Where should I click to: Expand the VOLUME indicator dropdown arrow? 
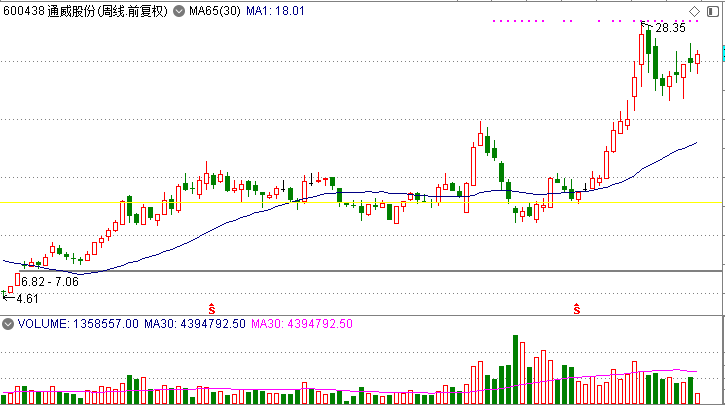click(x=8, y=324)
